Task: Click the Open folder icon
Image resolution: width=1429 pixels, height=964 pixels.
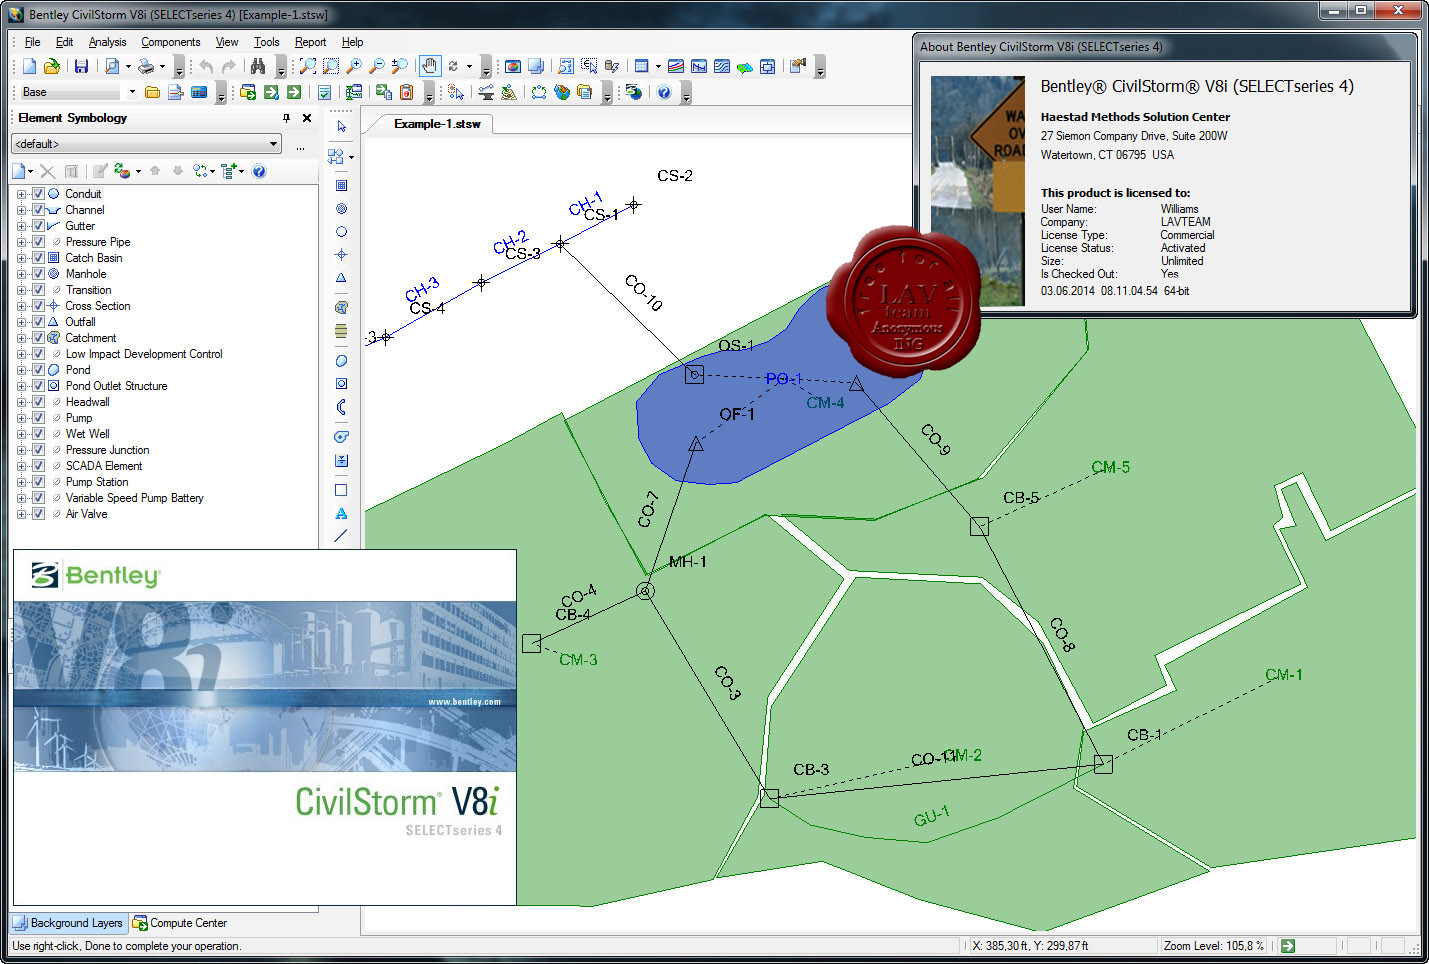Action: 52,66
